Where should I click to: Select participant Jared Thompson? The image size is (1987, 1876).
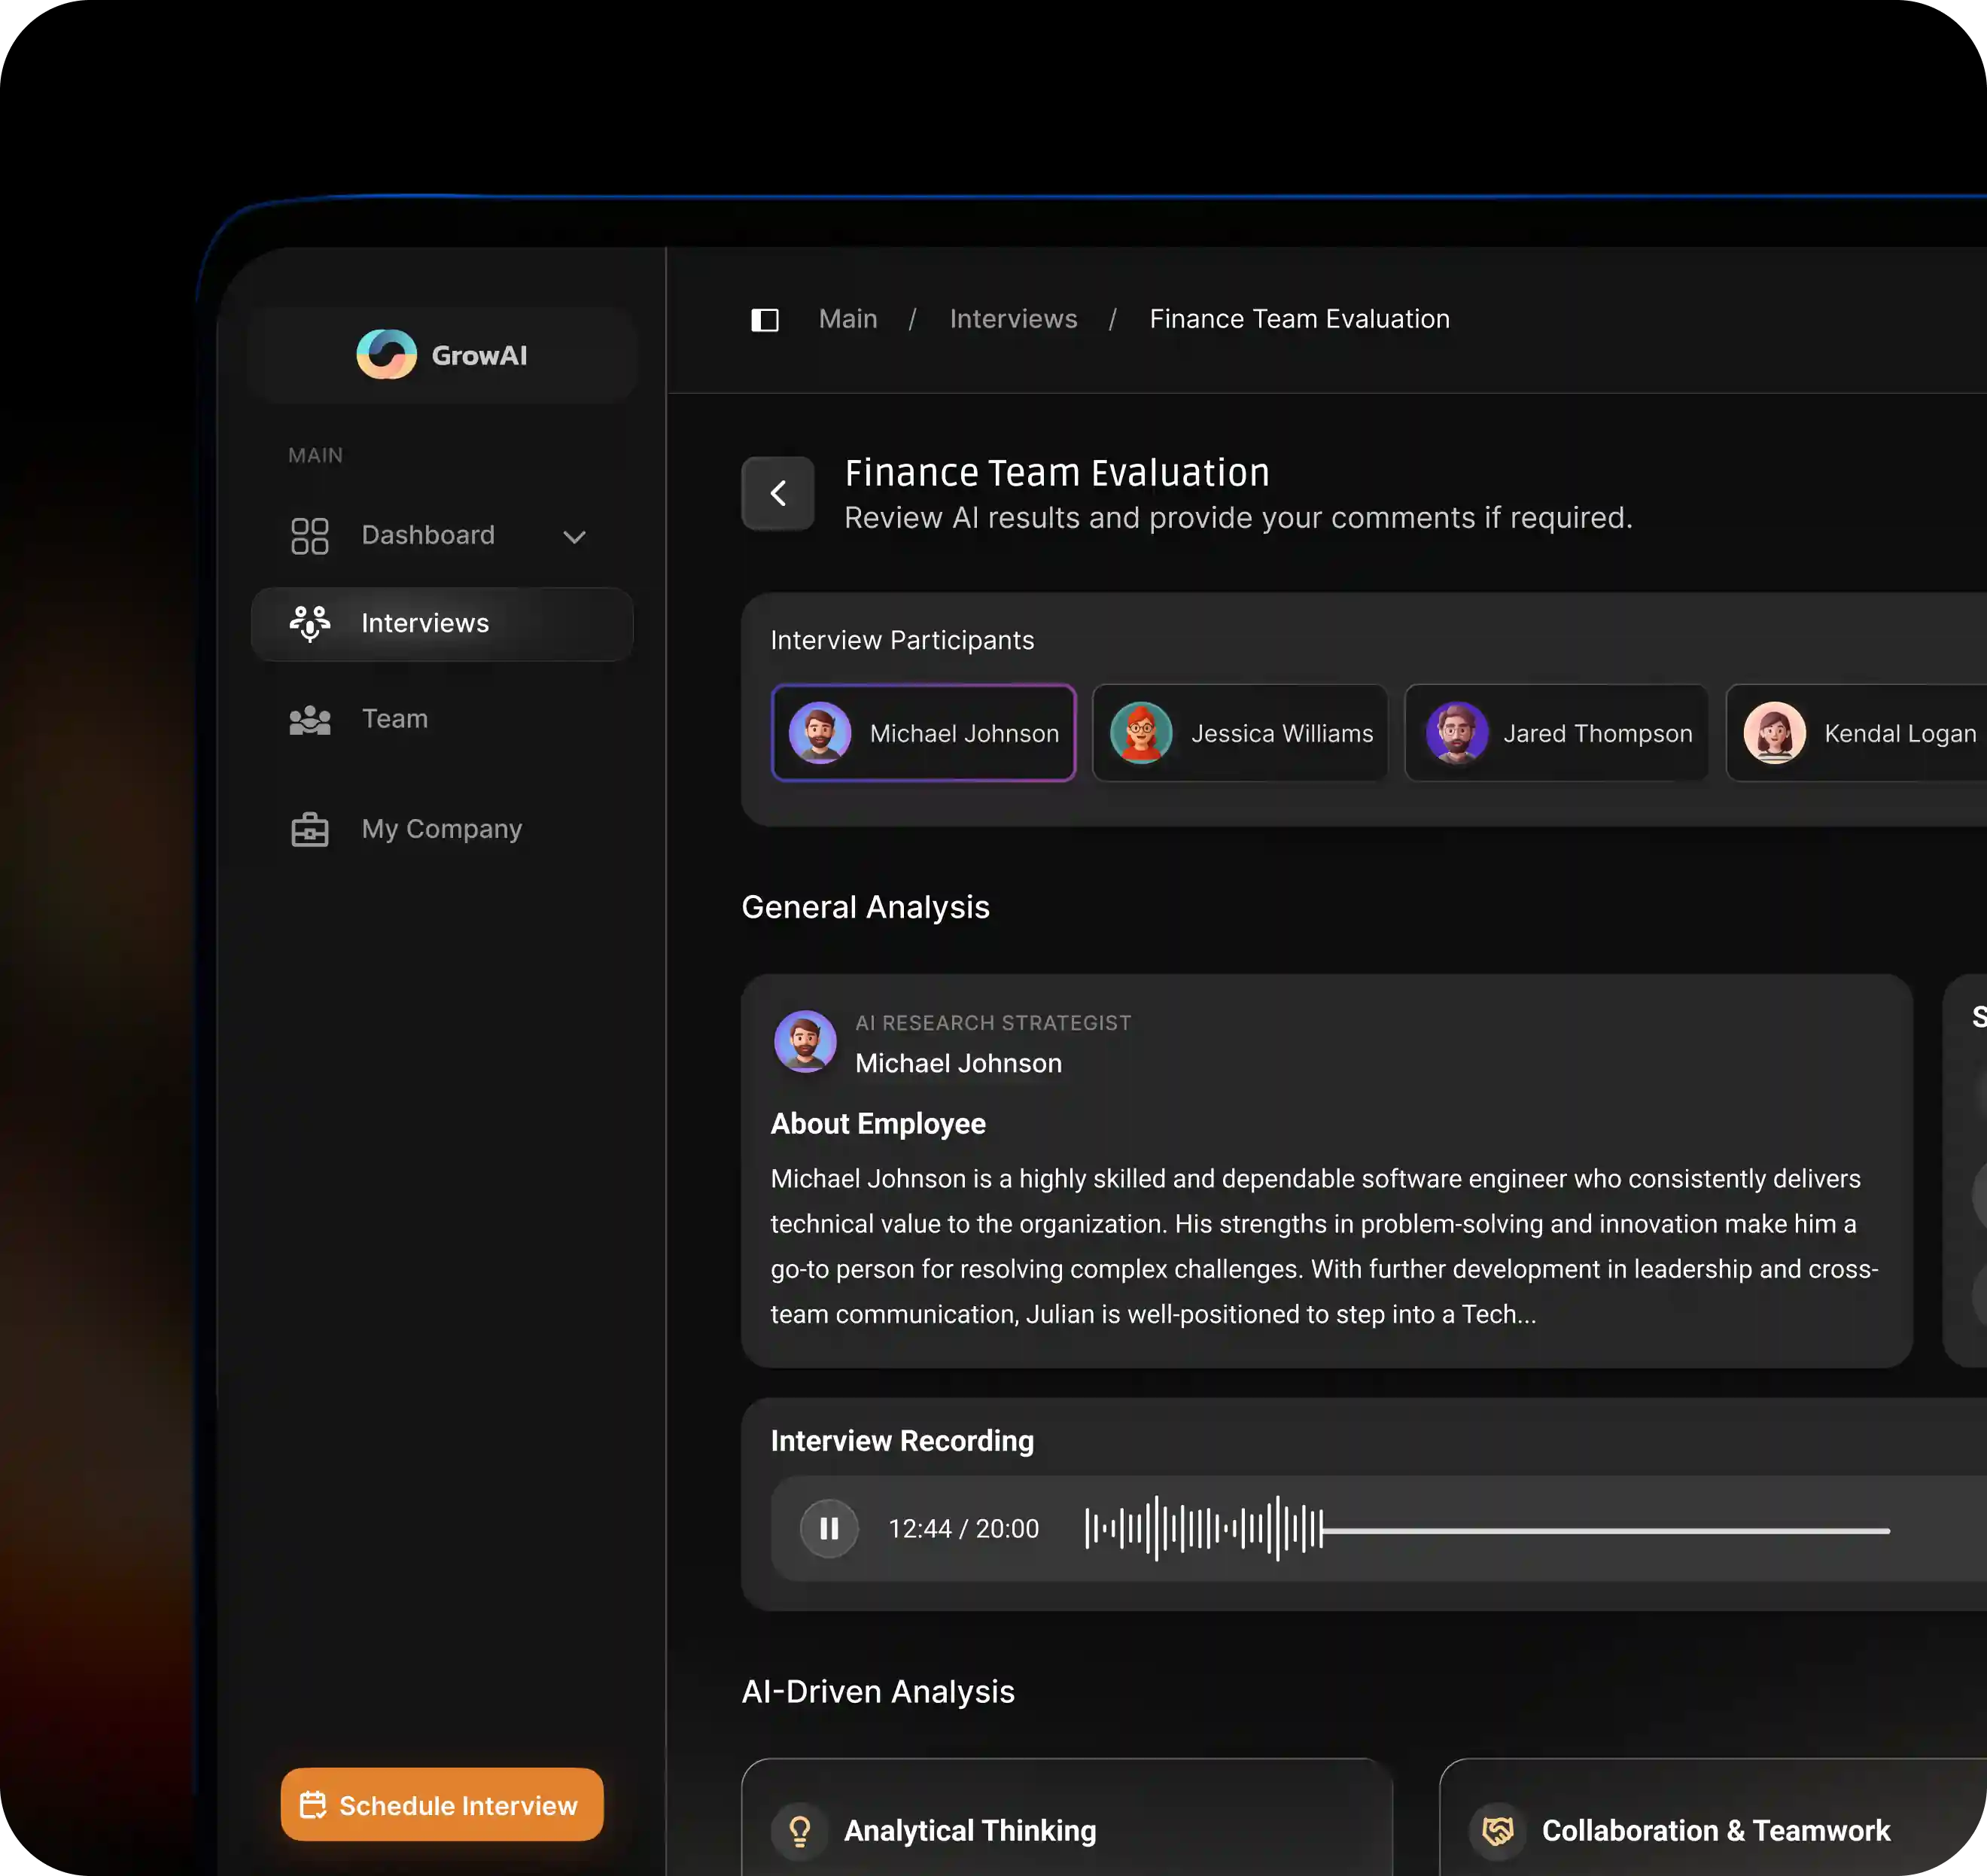[1556, 733]
